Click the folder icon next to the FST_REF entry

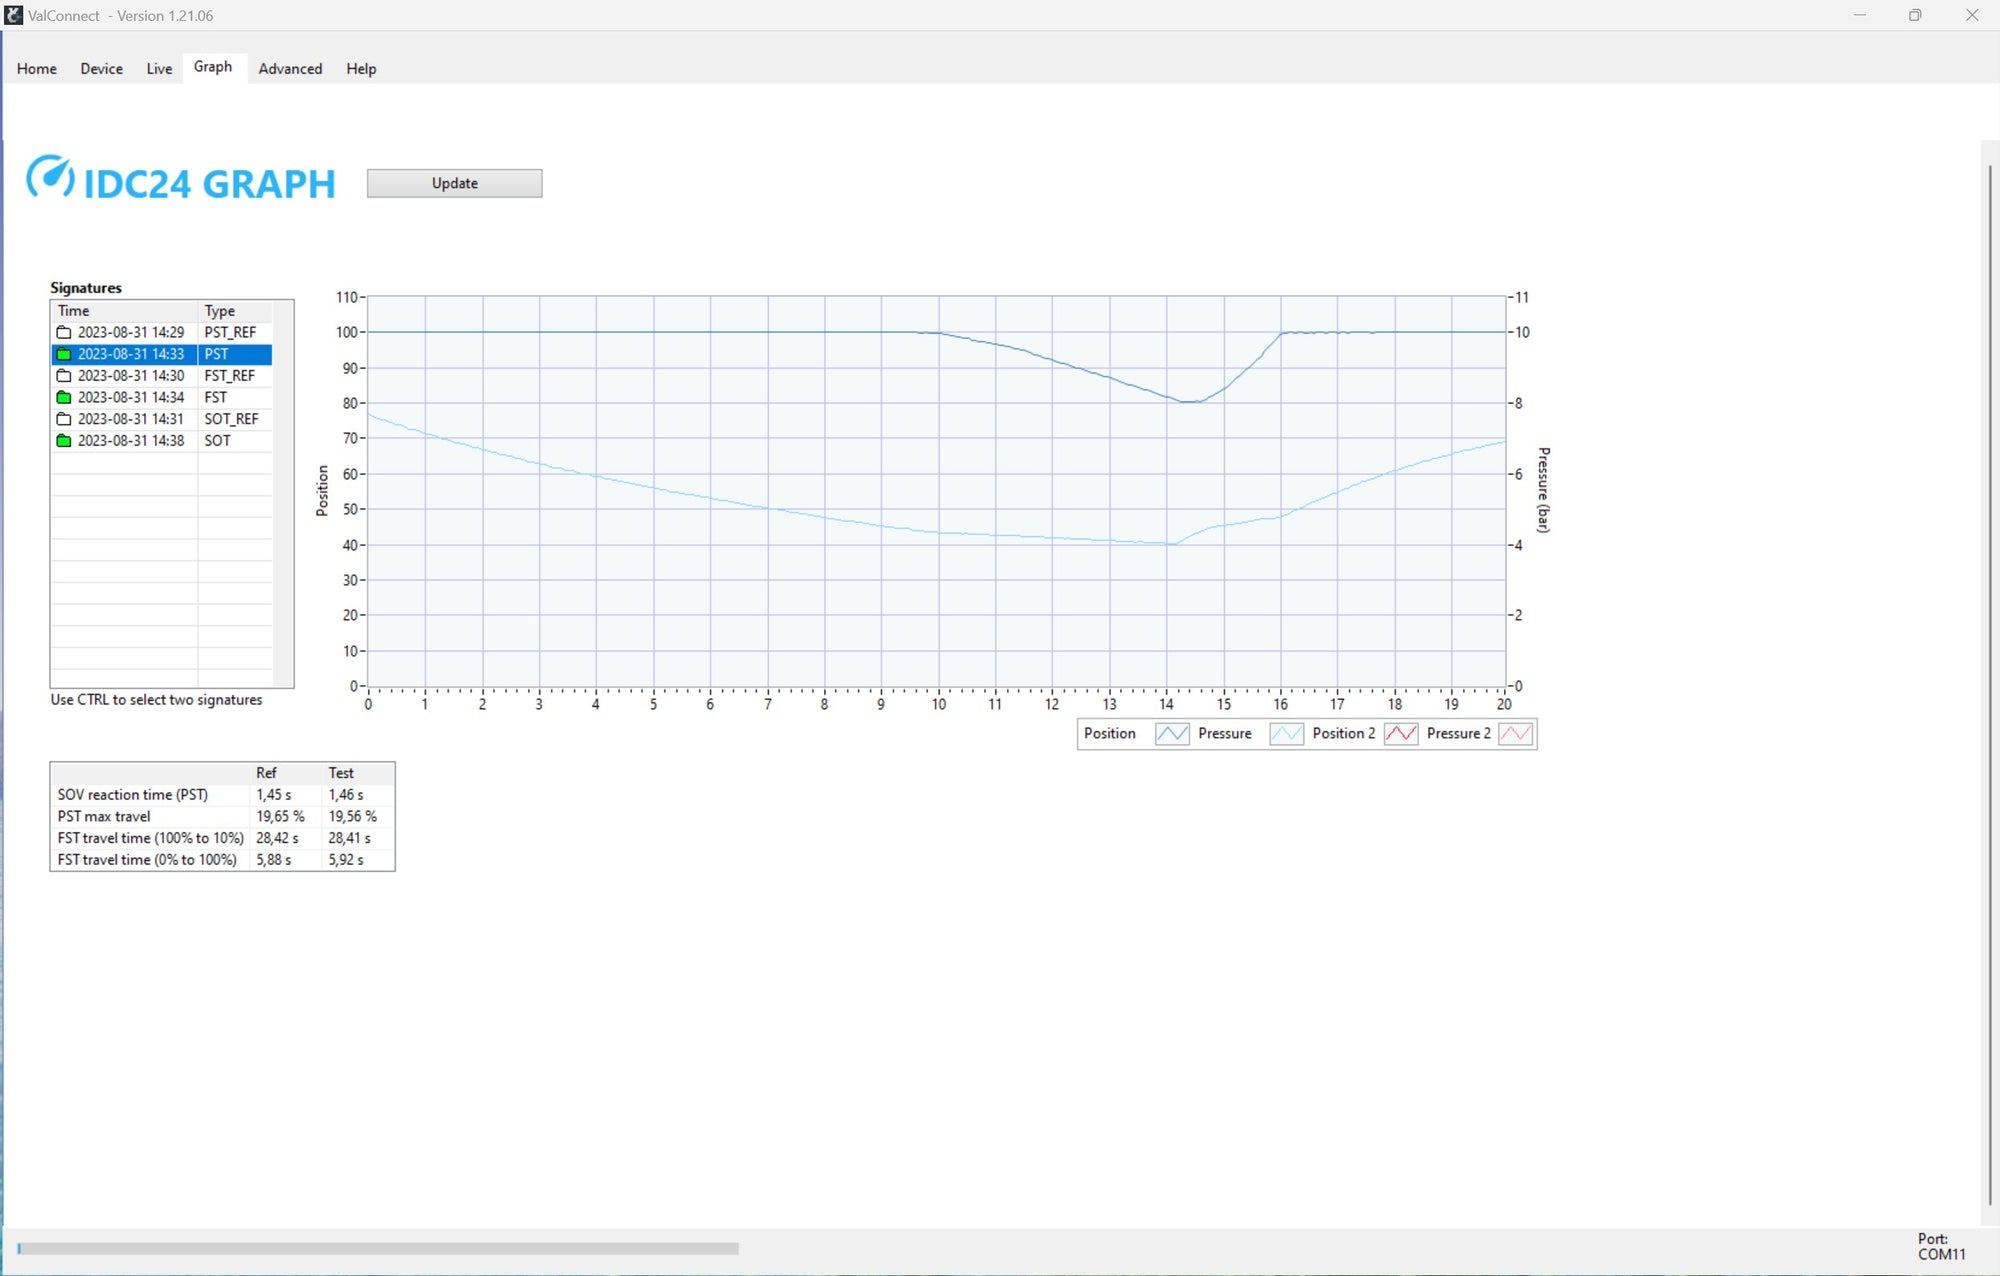62,375
